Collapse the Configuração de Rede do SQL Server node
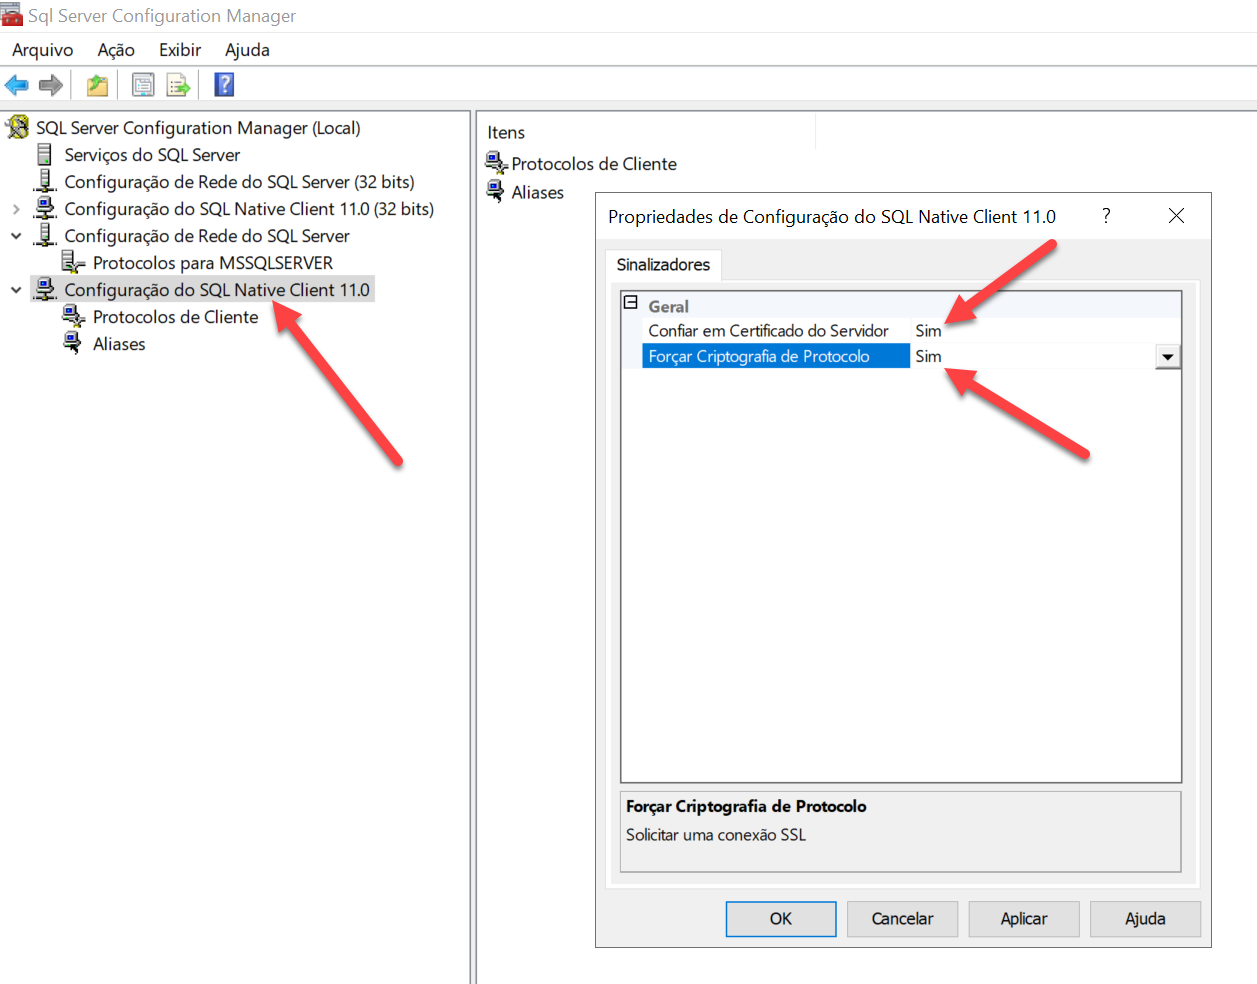1257x984 pixels. (x=16, y=236)
